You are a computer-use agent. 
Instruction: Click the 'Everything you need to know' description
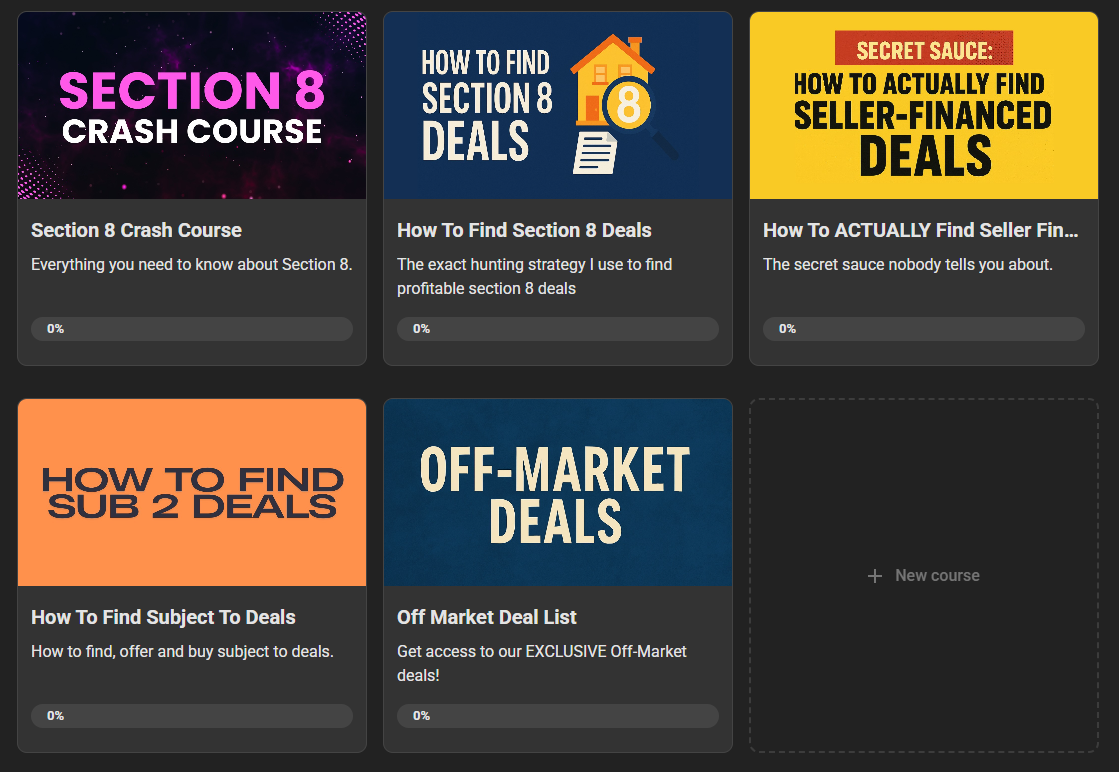191,265
